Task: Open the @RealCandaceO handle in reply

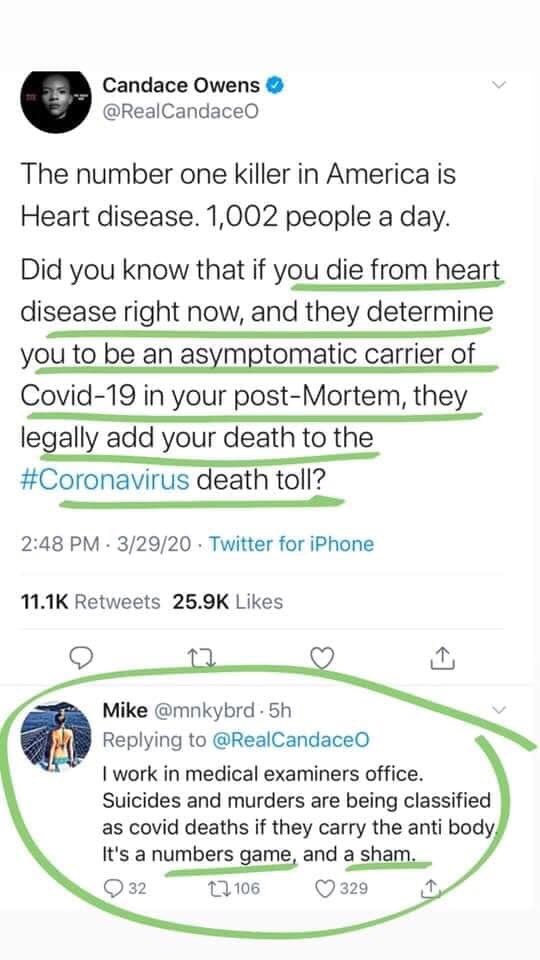Action: (291, 740)
